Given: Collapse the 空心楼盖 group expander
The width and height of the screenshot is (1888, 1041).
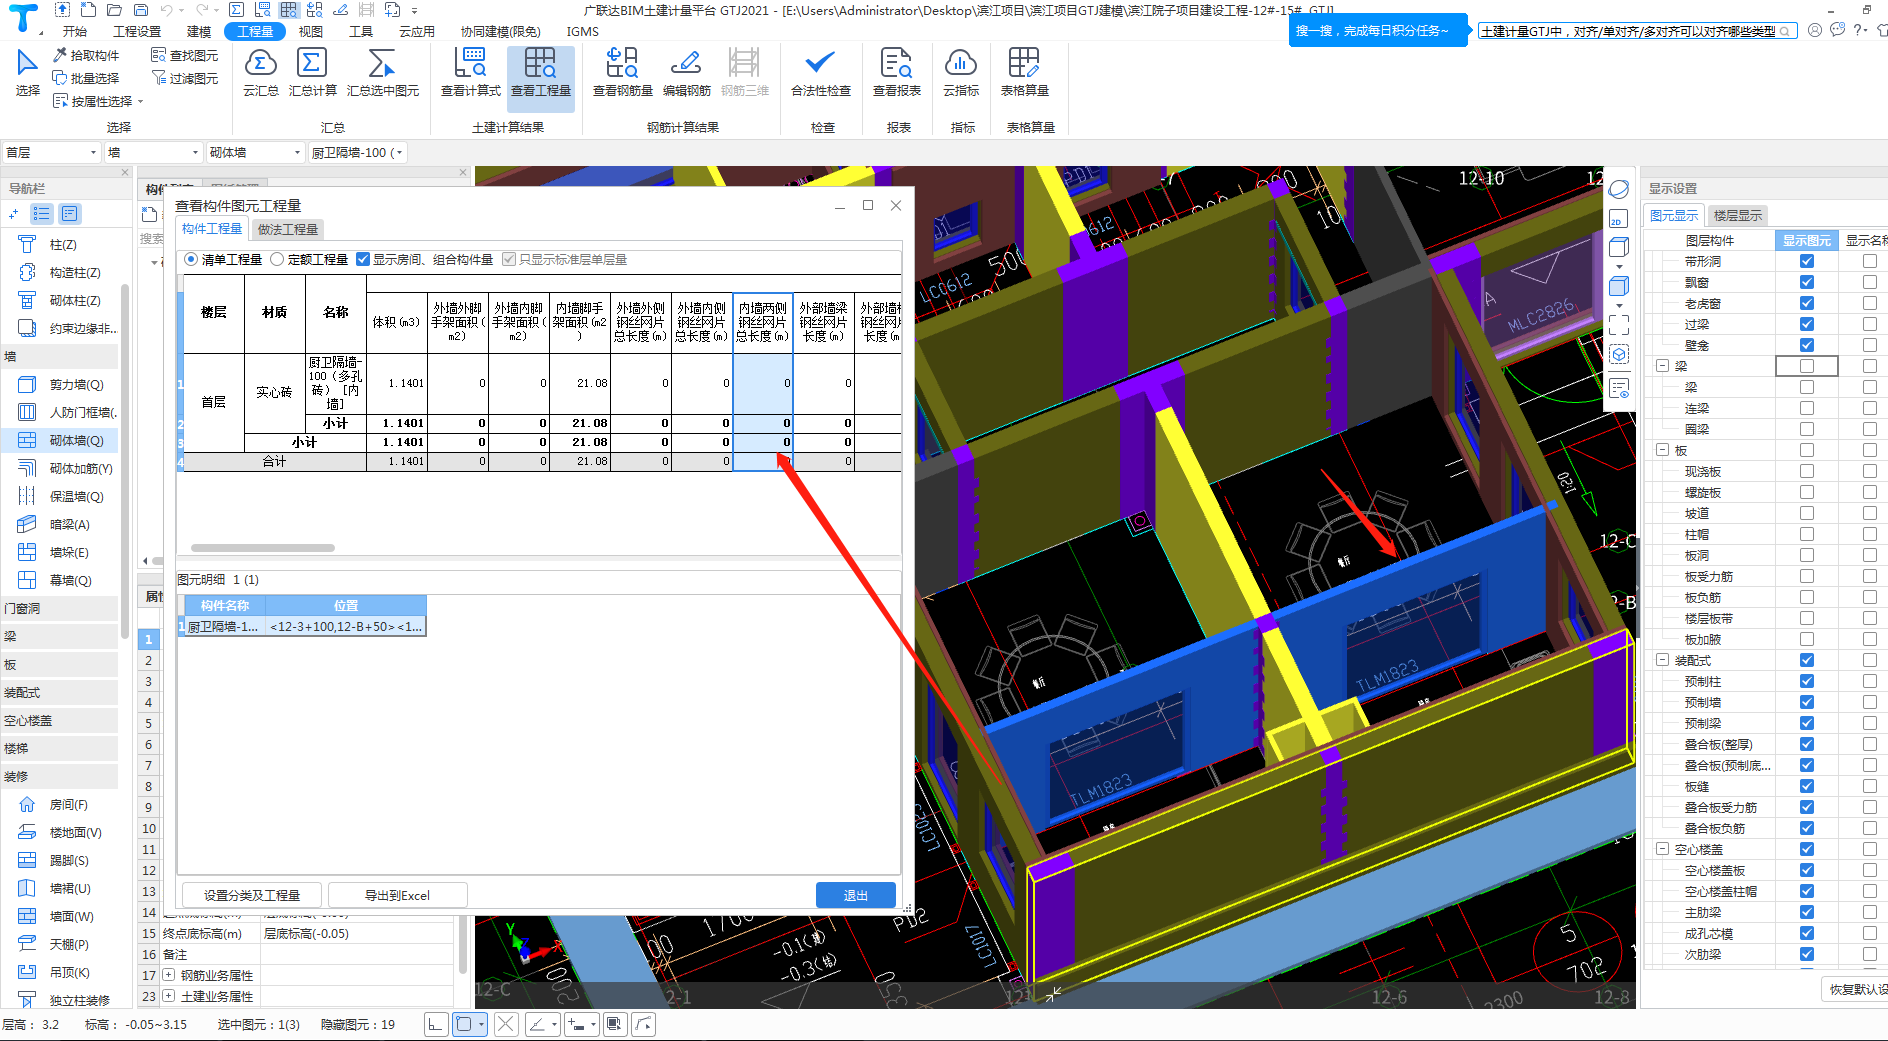Looking at the screenshot, I should click(x=1662, y=849).
